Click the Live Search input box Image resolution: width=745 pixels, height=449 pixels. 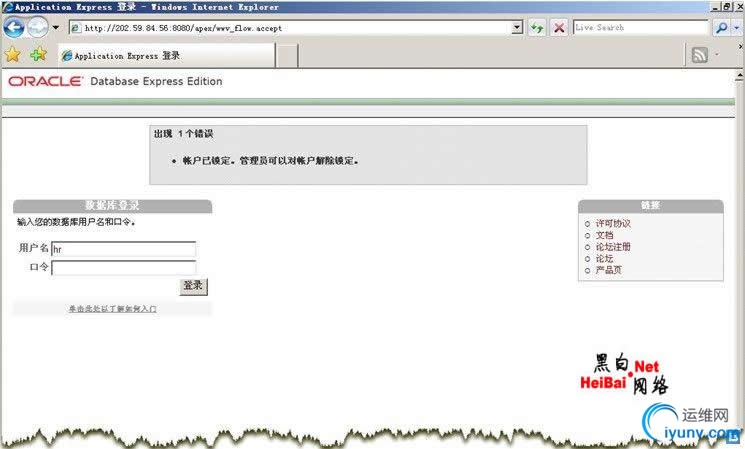(x=640, y=28)
